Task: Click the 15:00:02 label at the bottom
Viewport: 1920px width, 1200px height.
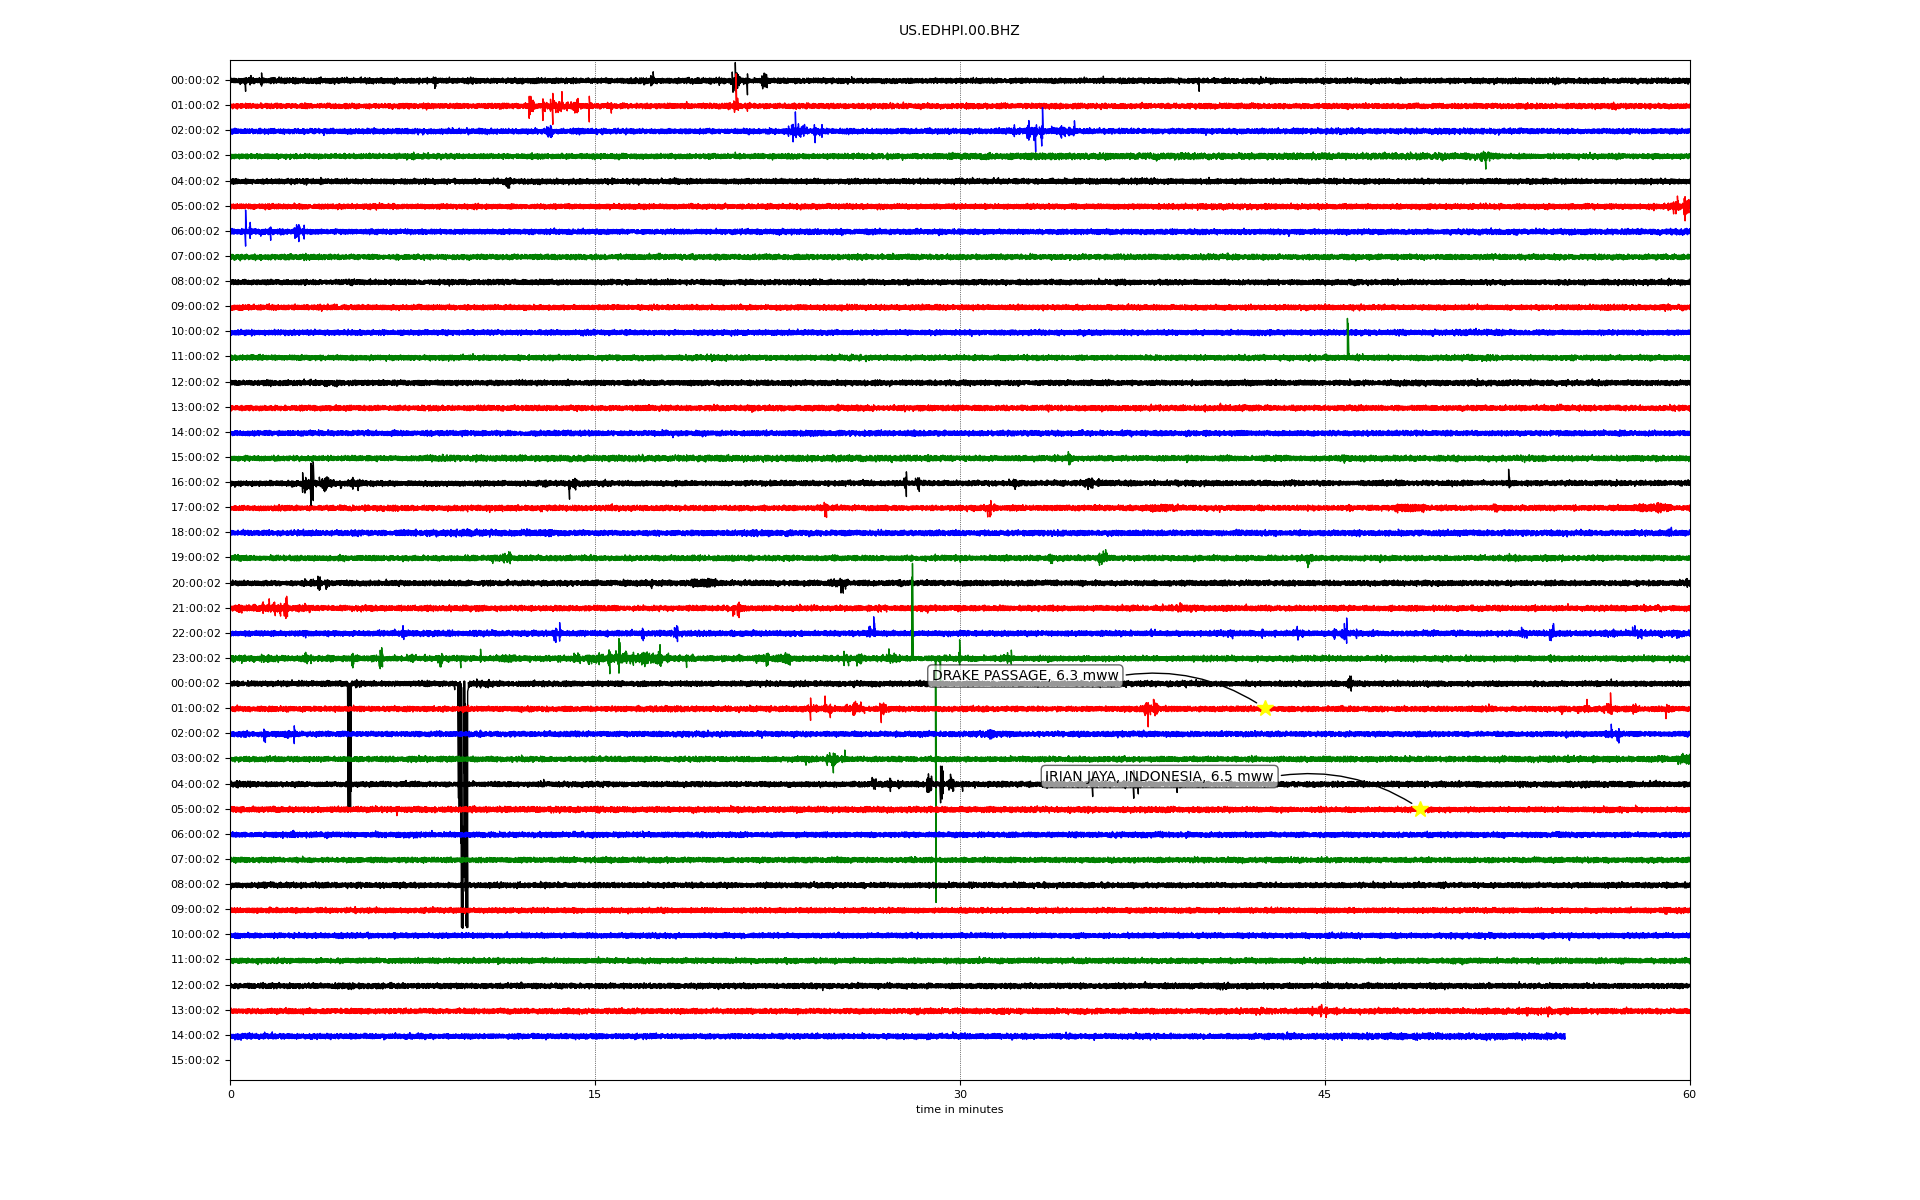Action: pyautogui.click(x=195, y=1061)
